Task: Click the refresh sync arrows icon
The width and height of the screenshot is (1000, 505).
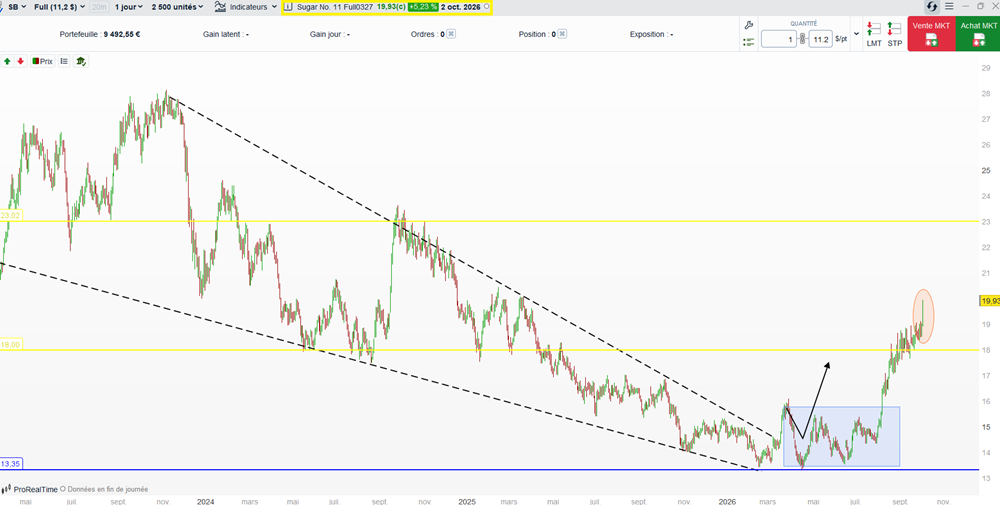Action: (x=932, y=6)
